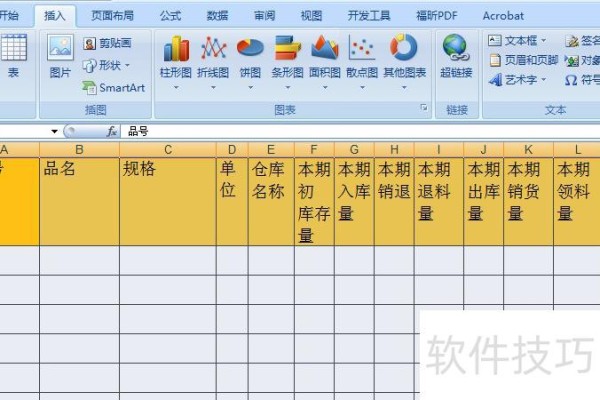The height and width of the screenshot is (400, 600).
Task: Expand dropdown arrow under 饼图
Action: click(x=250, y=88)
